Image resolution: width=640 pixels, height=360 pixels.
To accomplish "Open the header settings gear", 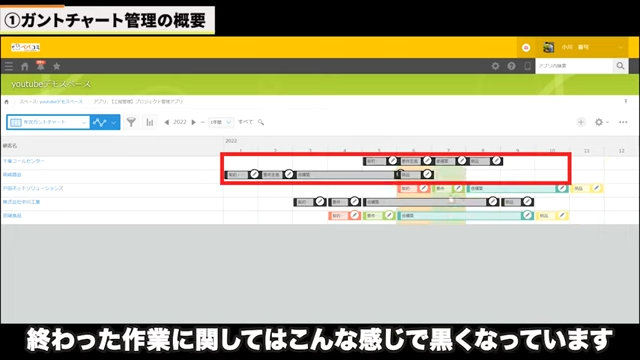I will [495, 66].
